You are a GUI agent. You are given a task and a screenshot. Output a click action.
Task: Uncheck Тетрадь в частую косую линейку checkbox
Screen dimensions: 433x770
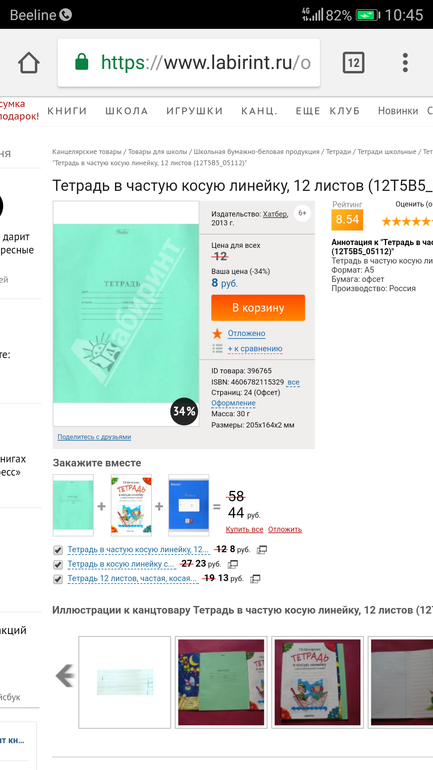pos(58,550)
